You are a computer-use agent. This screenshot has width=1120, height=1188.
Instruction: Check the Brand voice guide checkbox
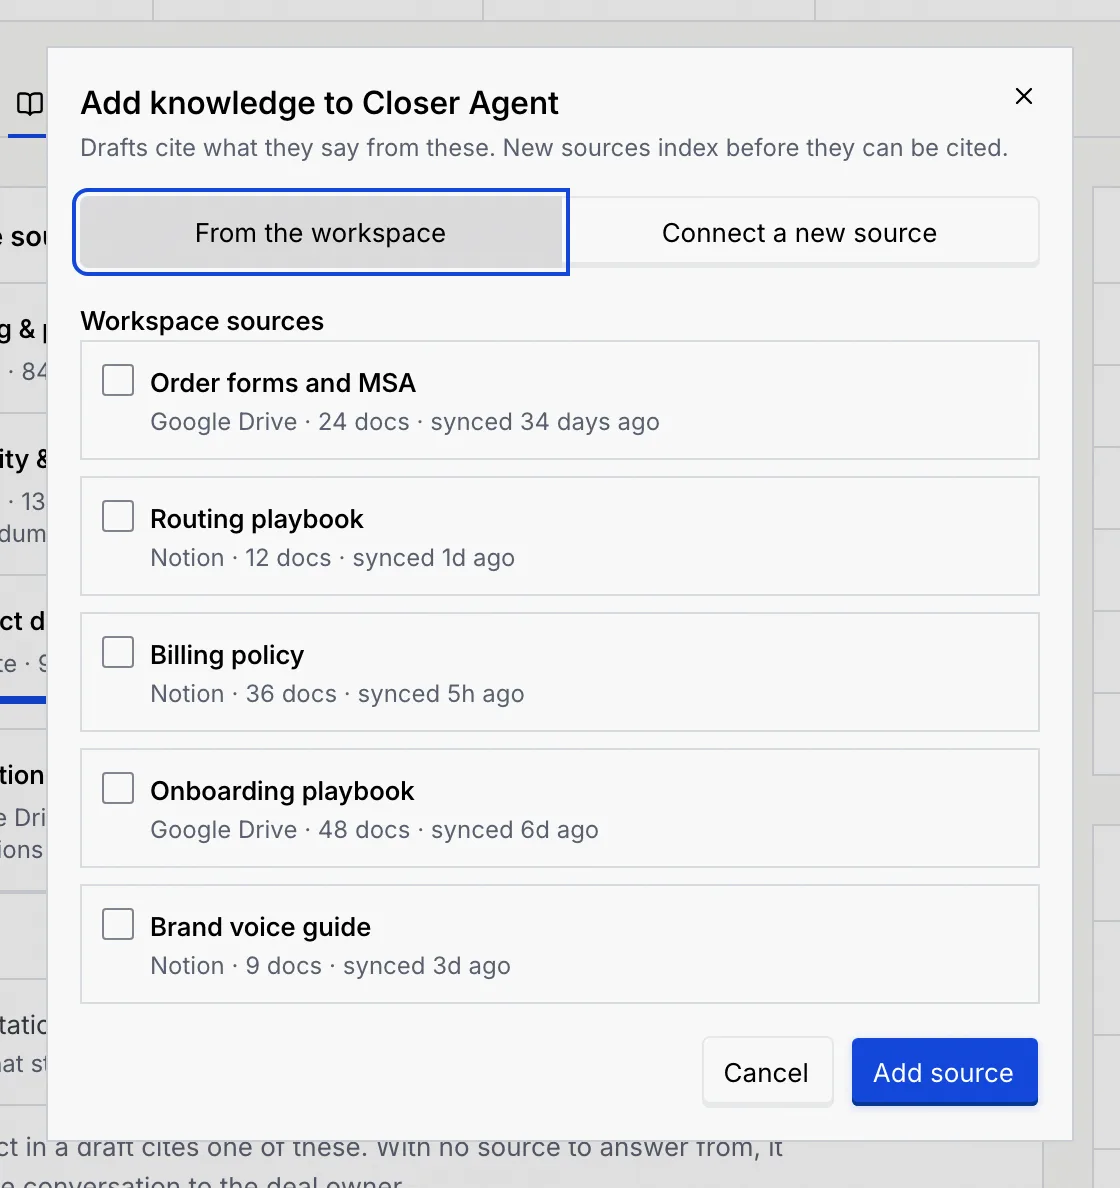point(118,924)
